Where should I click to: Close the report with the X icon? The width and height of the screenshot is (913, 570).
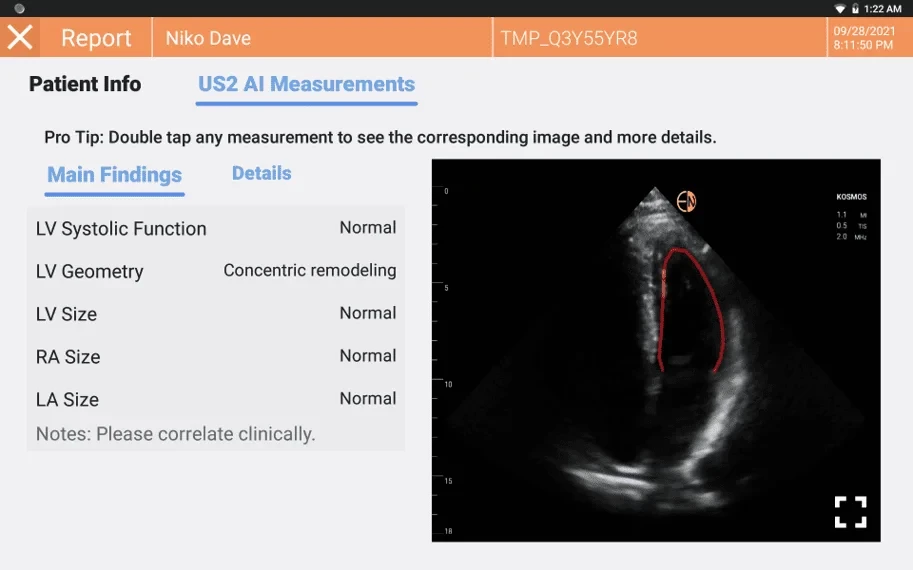pyautogui.click(x=20, y=37)
